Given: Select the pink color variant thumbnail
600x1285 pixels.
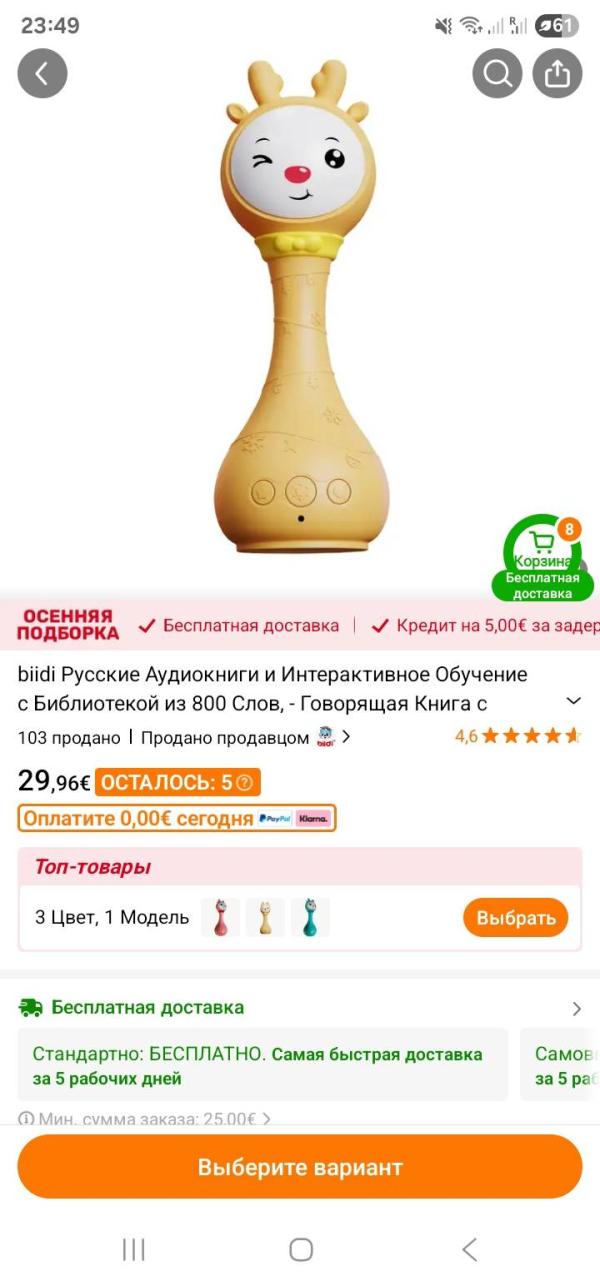Looking at the screenshot, I should click(x=221, y=917).
